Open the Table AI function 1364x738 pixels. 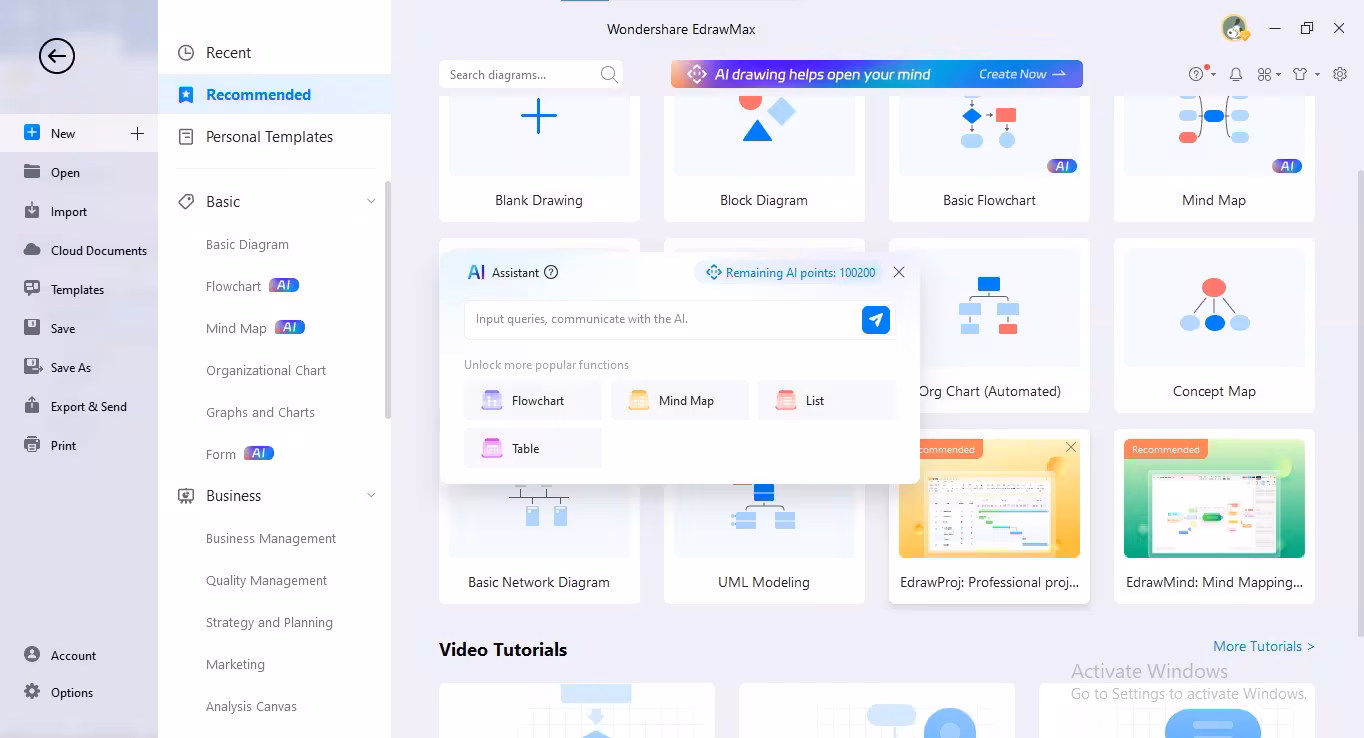532,448
